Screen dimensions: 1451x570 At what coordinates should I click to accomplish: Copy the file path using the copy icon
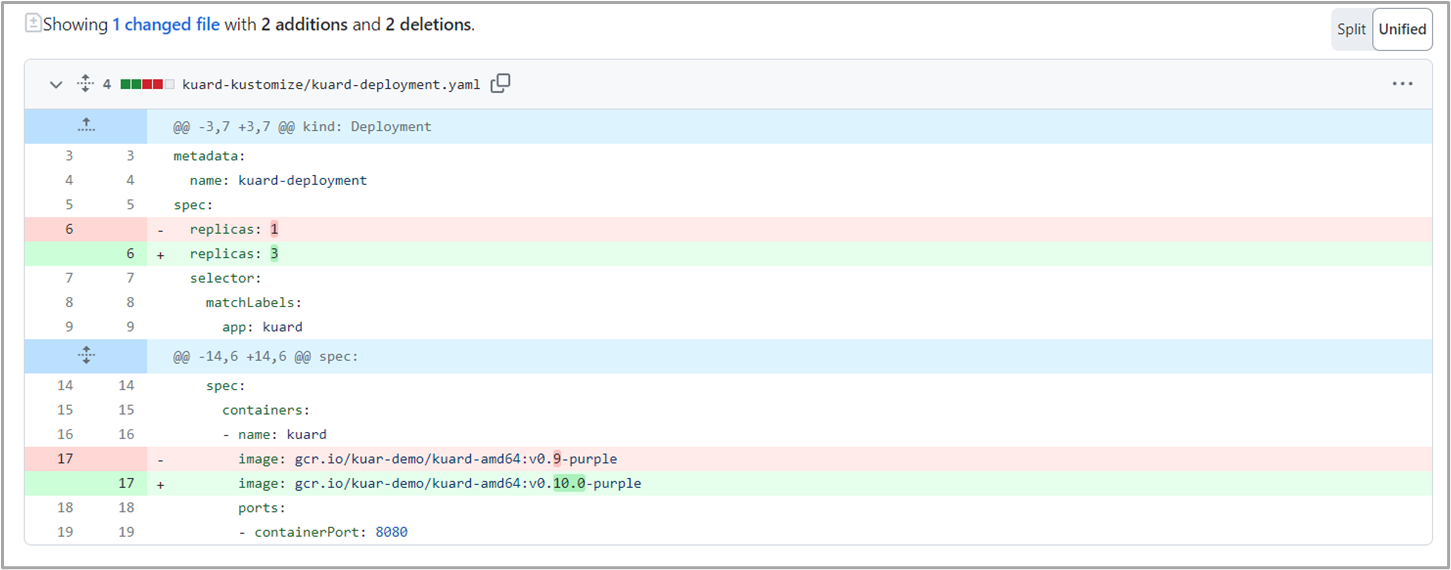pos(501,84)
